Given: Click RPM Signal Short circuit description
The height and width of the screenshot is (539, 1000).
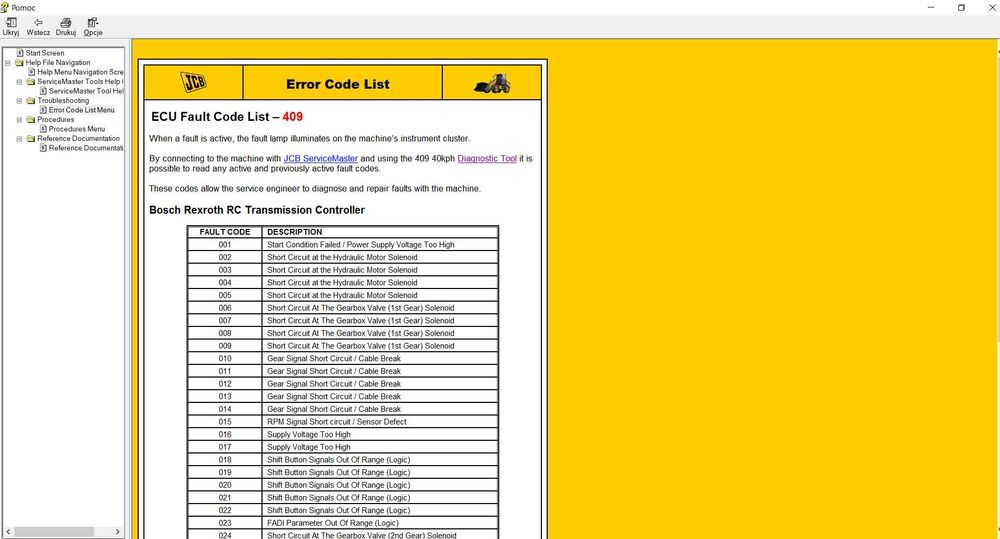Looking at the screenshot, I should pyautogui.click(x=380, y=422).
